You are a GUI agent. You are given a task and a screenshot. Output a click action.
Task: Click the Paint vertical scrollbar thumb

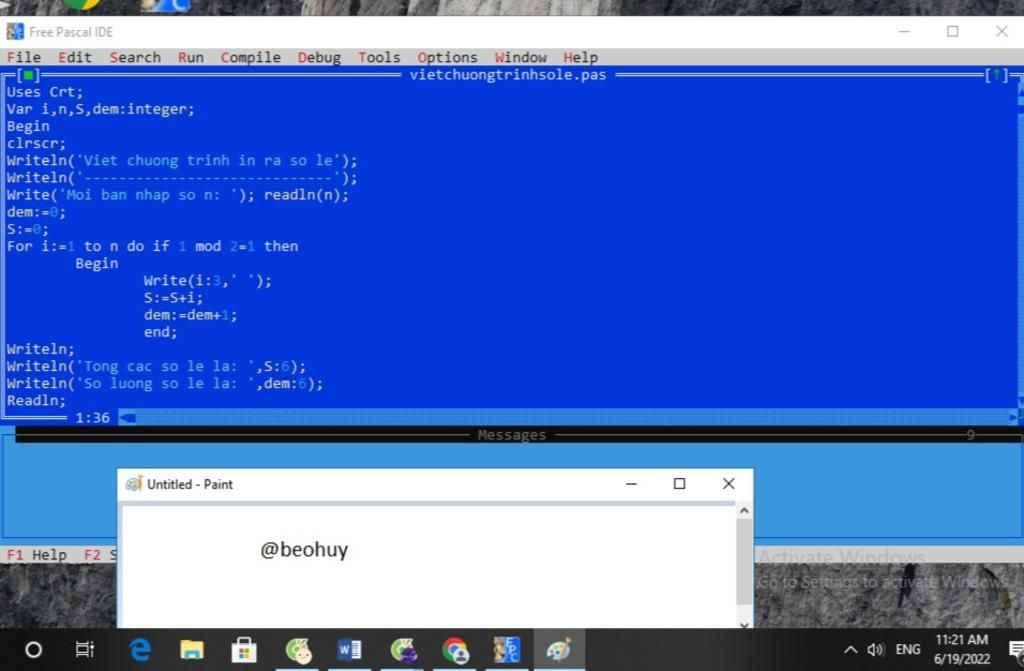744,562
